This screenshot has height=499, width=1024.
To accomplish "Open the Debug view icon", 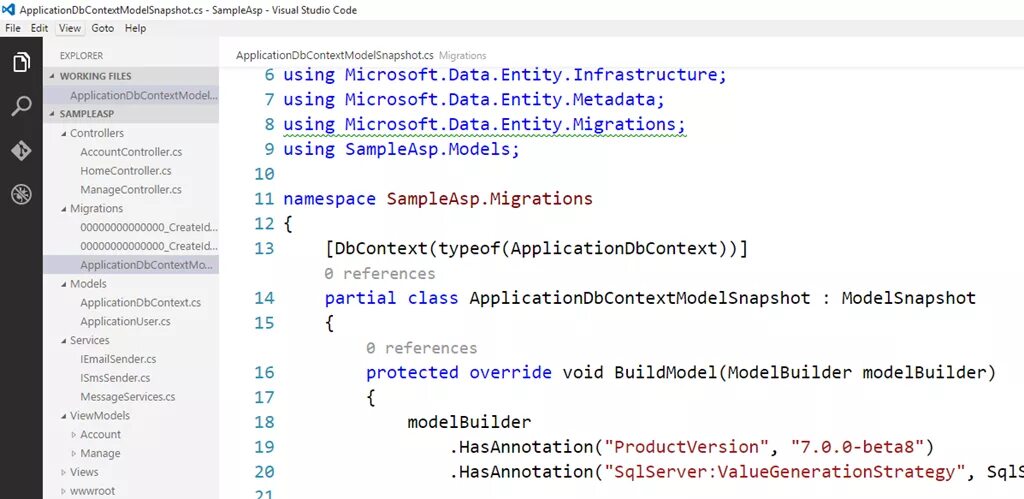I will tap(21, 194).
